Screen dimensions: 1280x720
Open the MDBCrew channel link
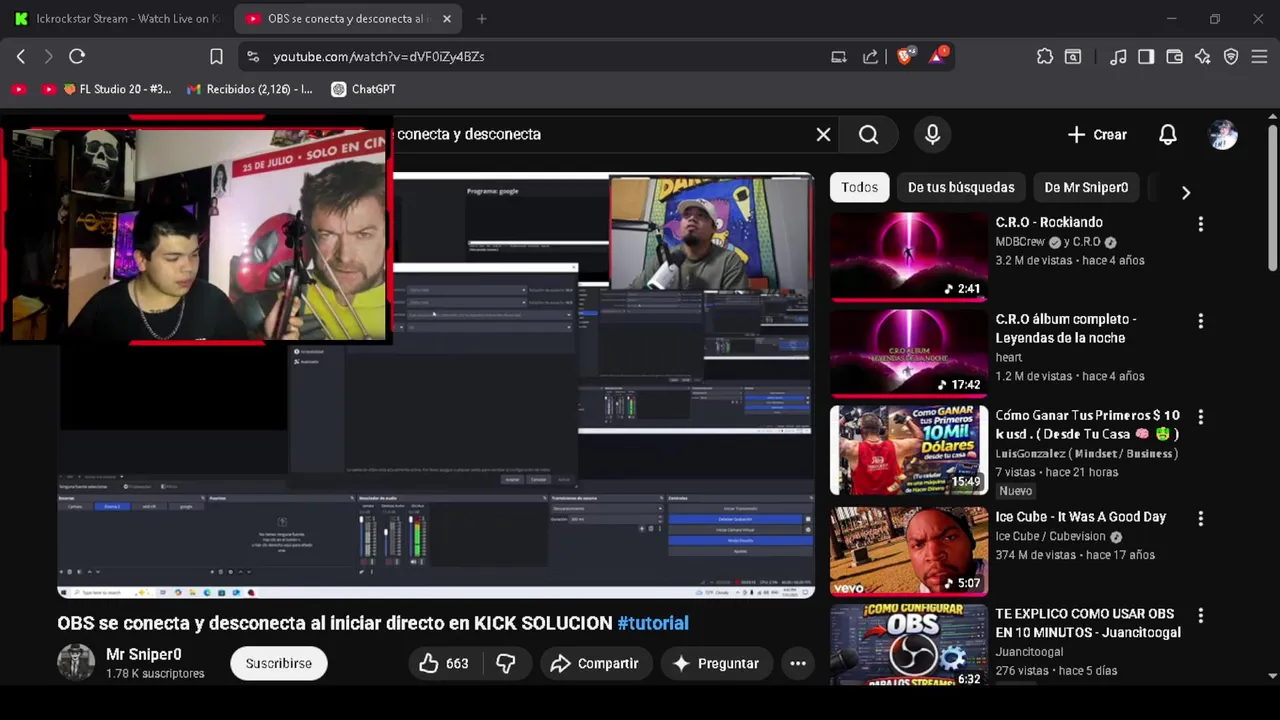pyautogui.click(x=1020, y=241)
